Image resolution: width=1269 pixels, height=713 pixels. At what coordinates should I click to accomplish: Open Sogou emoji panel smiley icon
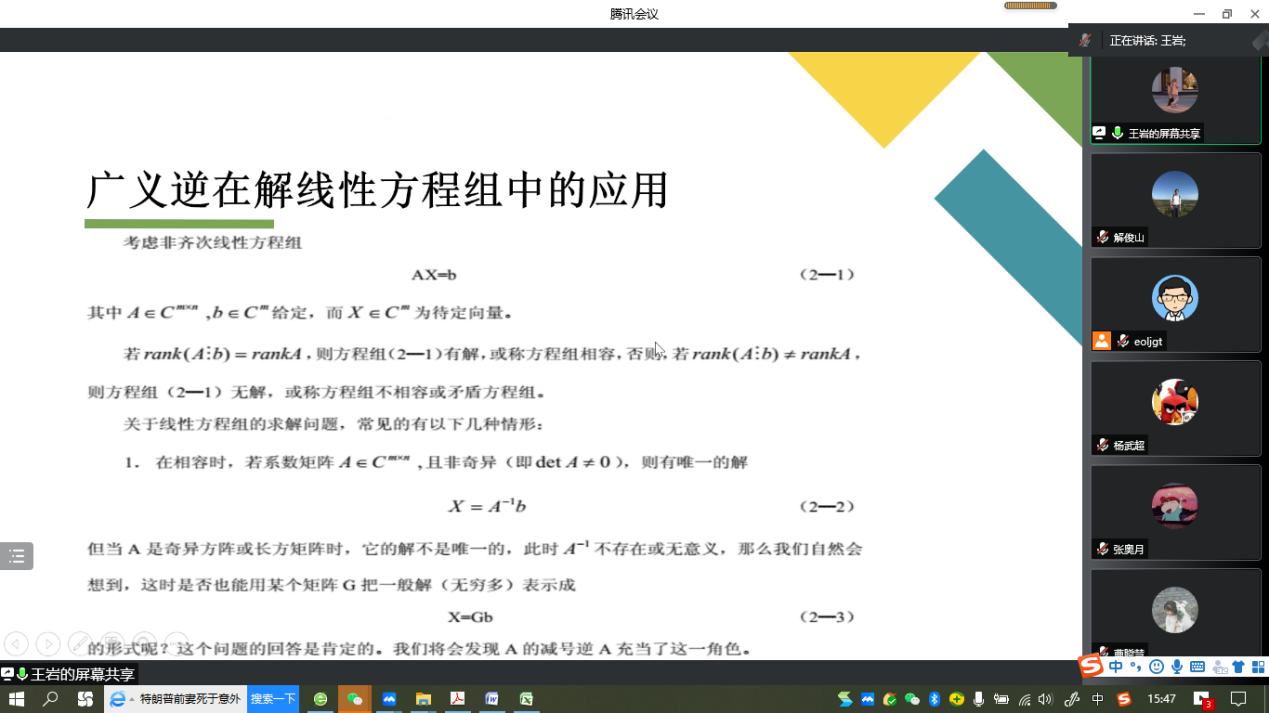1157,667
